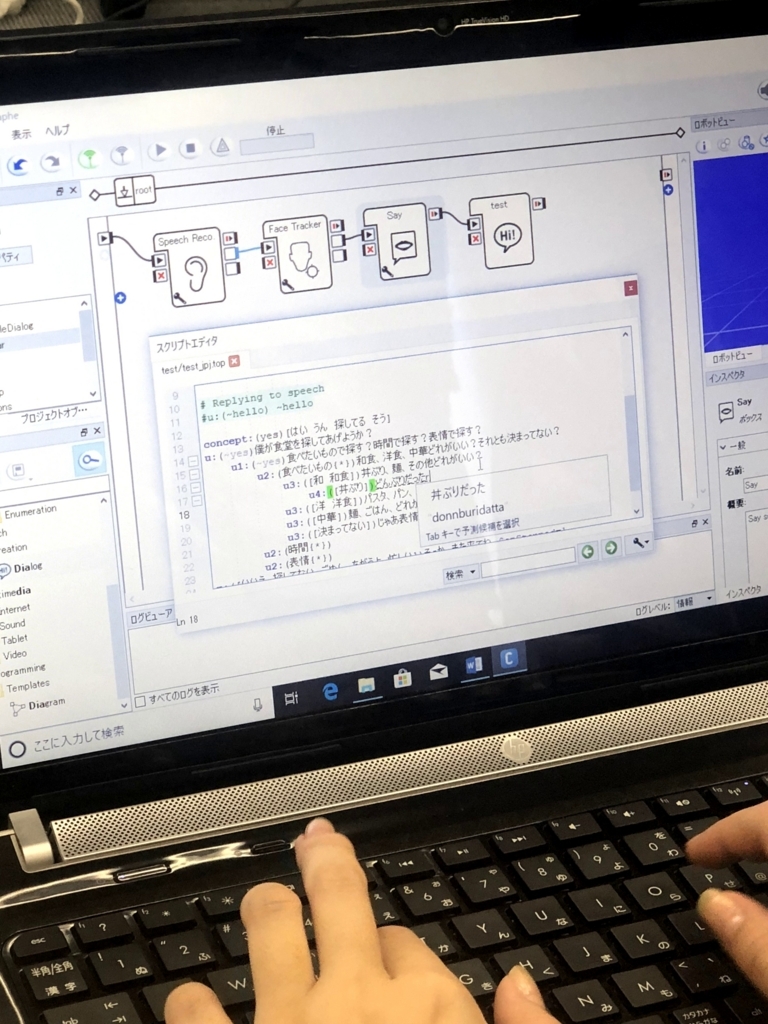Click the script editor scrollbar down arrow
768x1024 pixels.
(637, 512)
